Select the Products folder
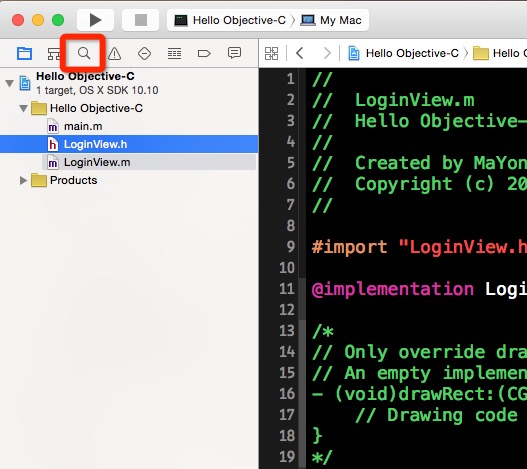 point(129,180)
